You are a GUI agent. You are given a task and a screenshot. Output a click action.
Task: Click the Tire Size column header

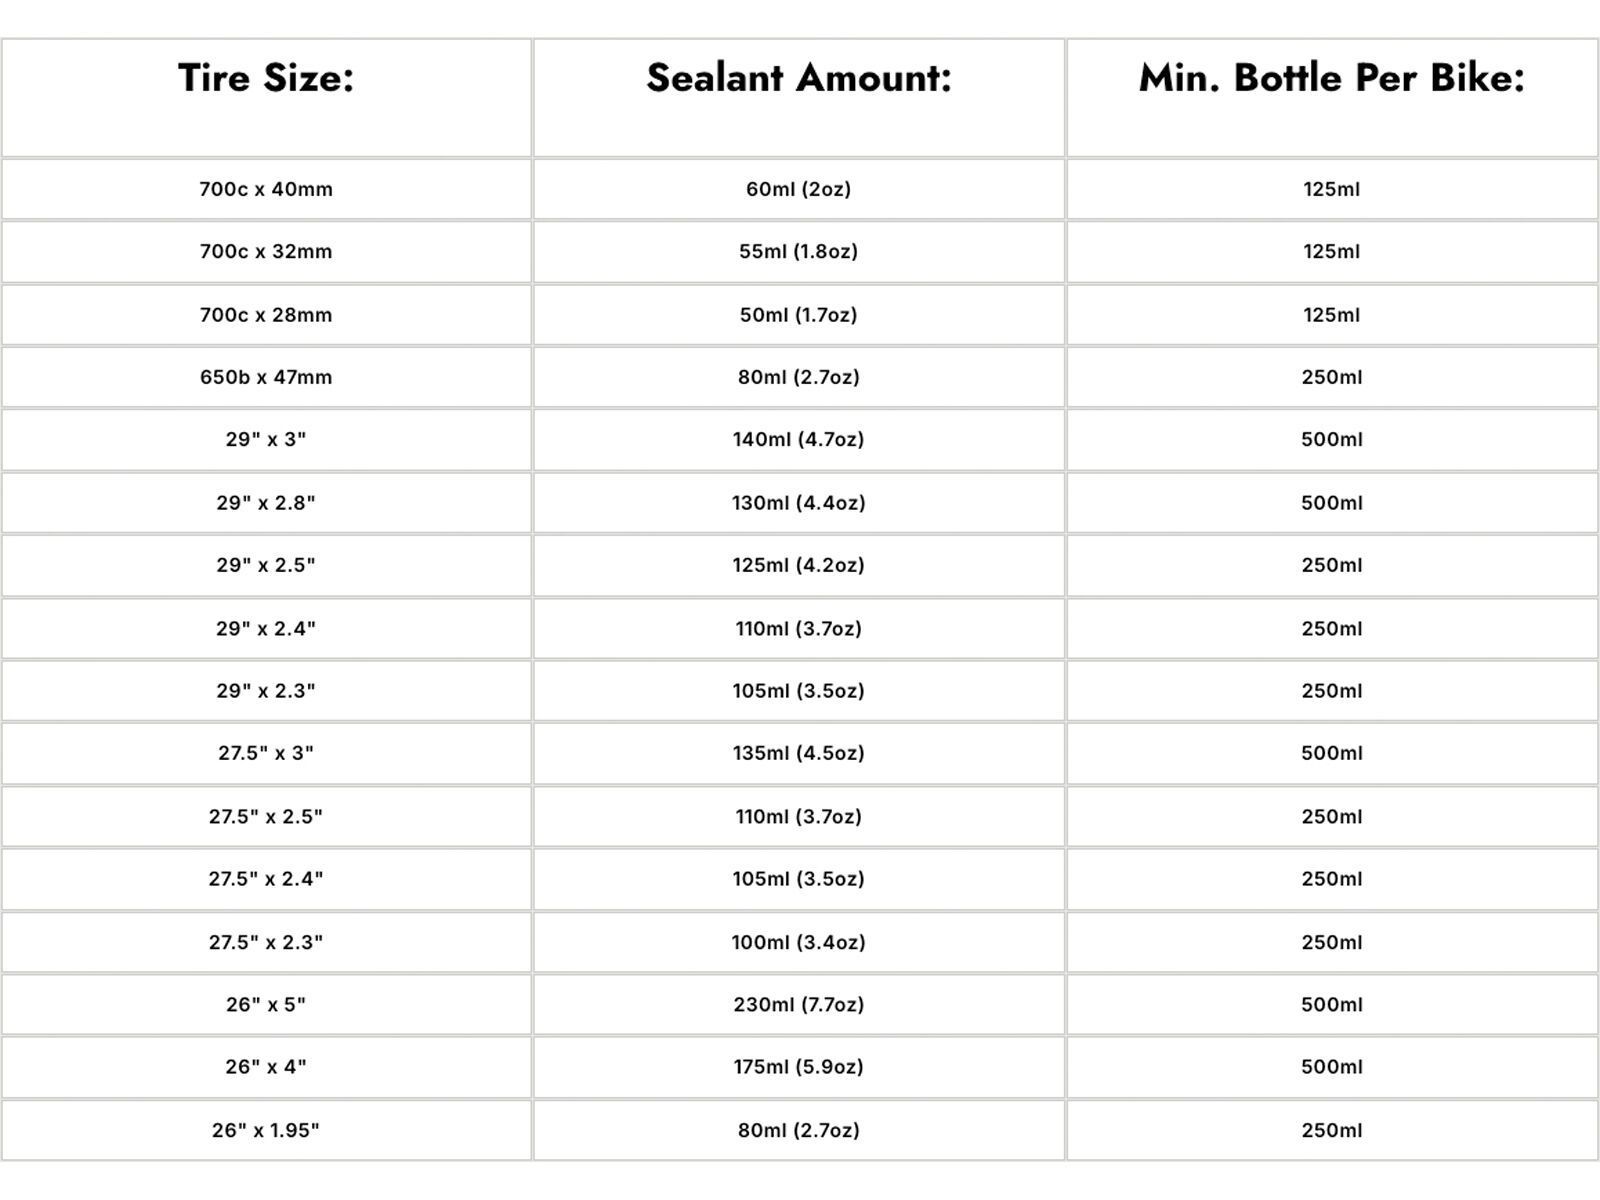click(x=266, y=78)
